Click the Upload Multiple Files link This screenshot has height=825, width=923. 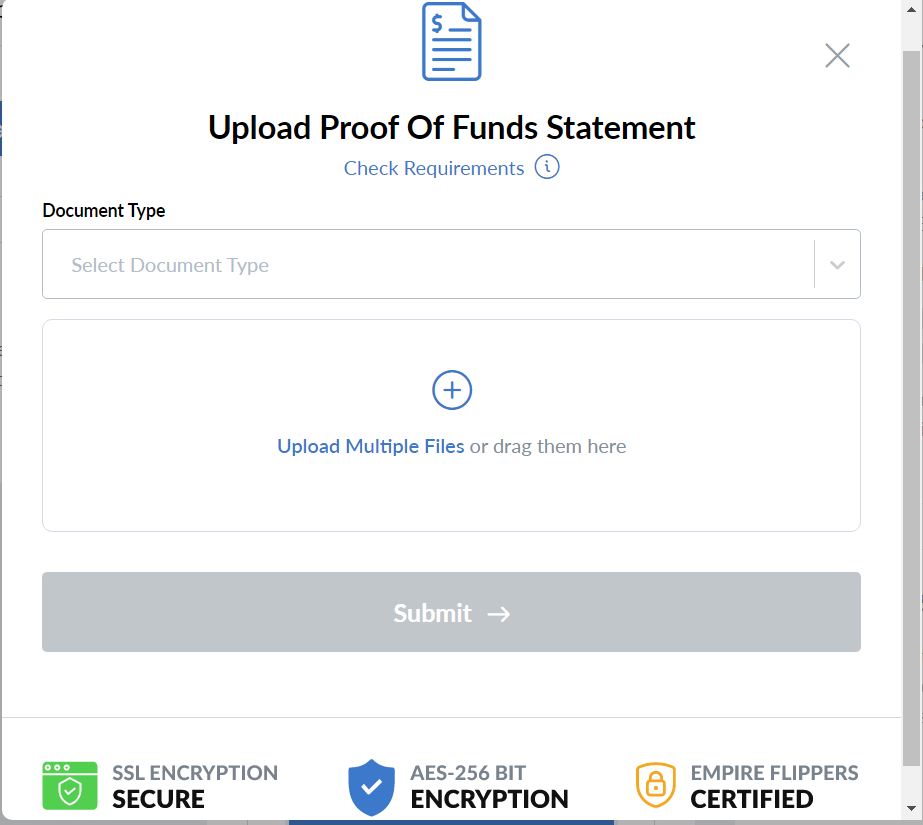coord(370,446)
